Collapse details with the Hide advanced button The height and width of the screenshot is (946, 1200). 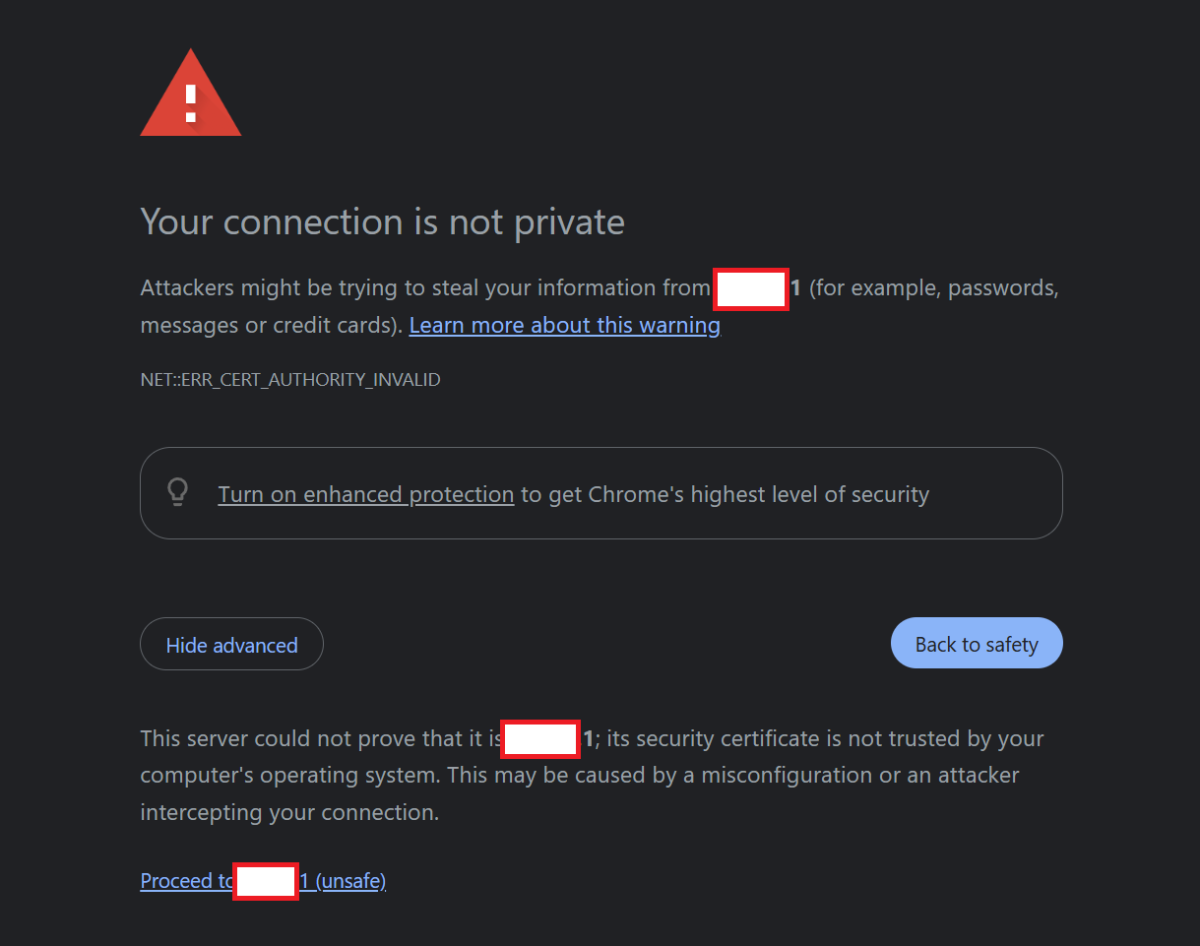231,645
